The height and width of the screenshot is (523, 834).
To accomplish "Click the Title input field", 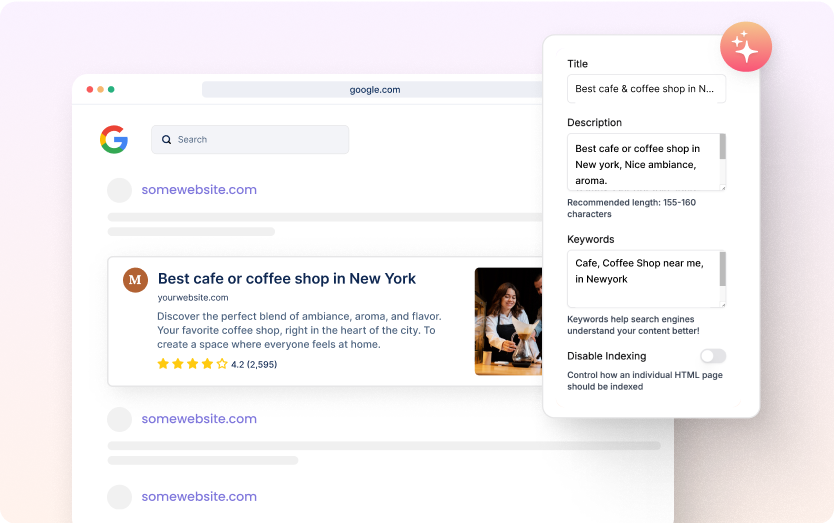I will point(646,89).
